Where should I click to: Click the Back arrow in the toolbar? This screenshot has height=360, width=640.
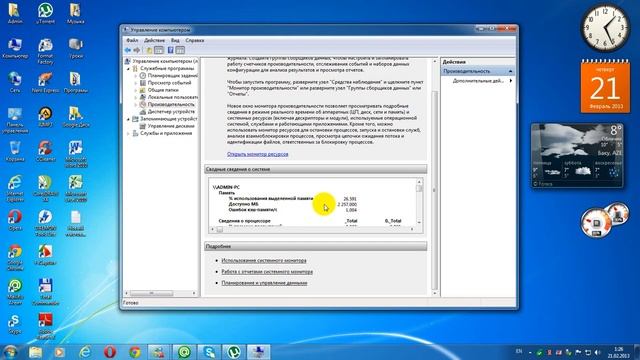[x=128, y=50]
